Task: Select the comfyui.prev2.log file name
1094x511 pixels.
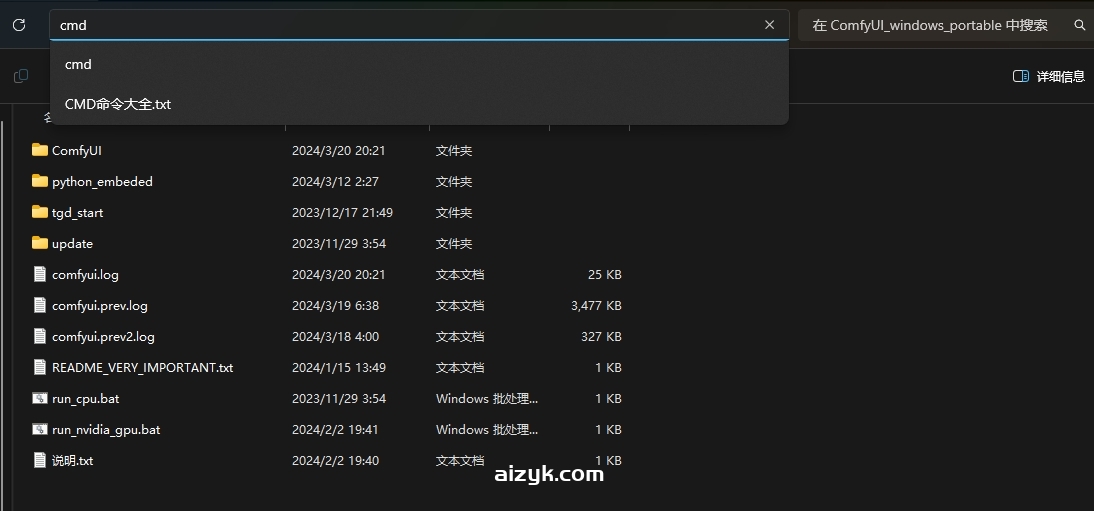Action: pyautogui.click(x=103, y=336)
